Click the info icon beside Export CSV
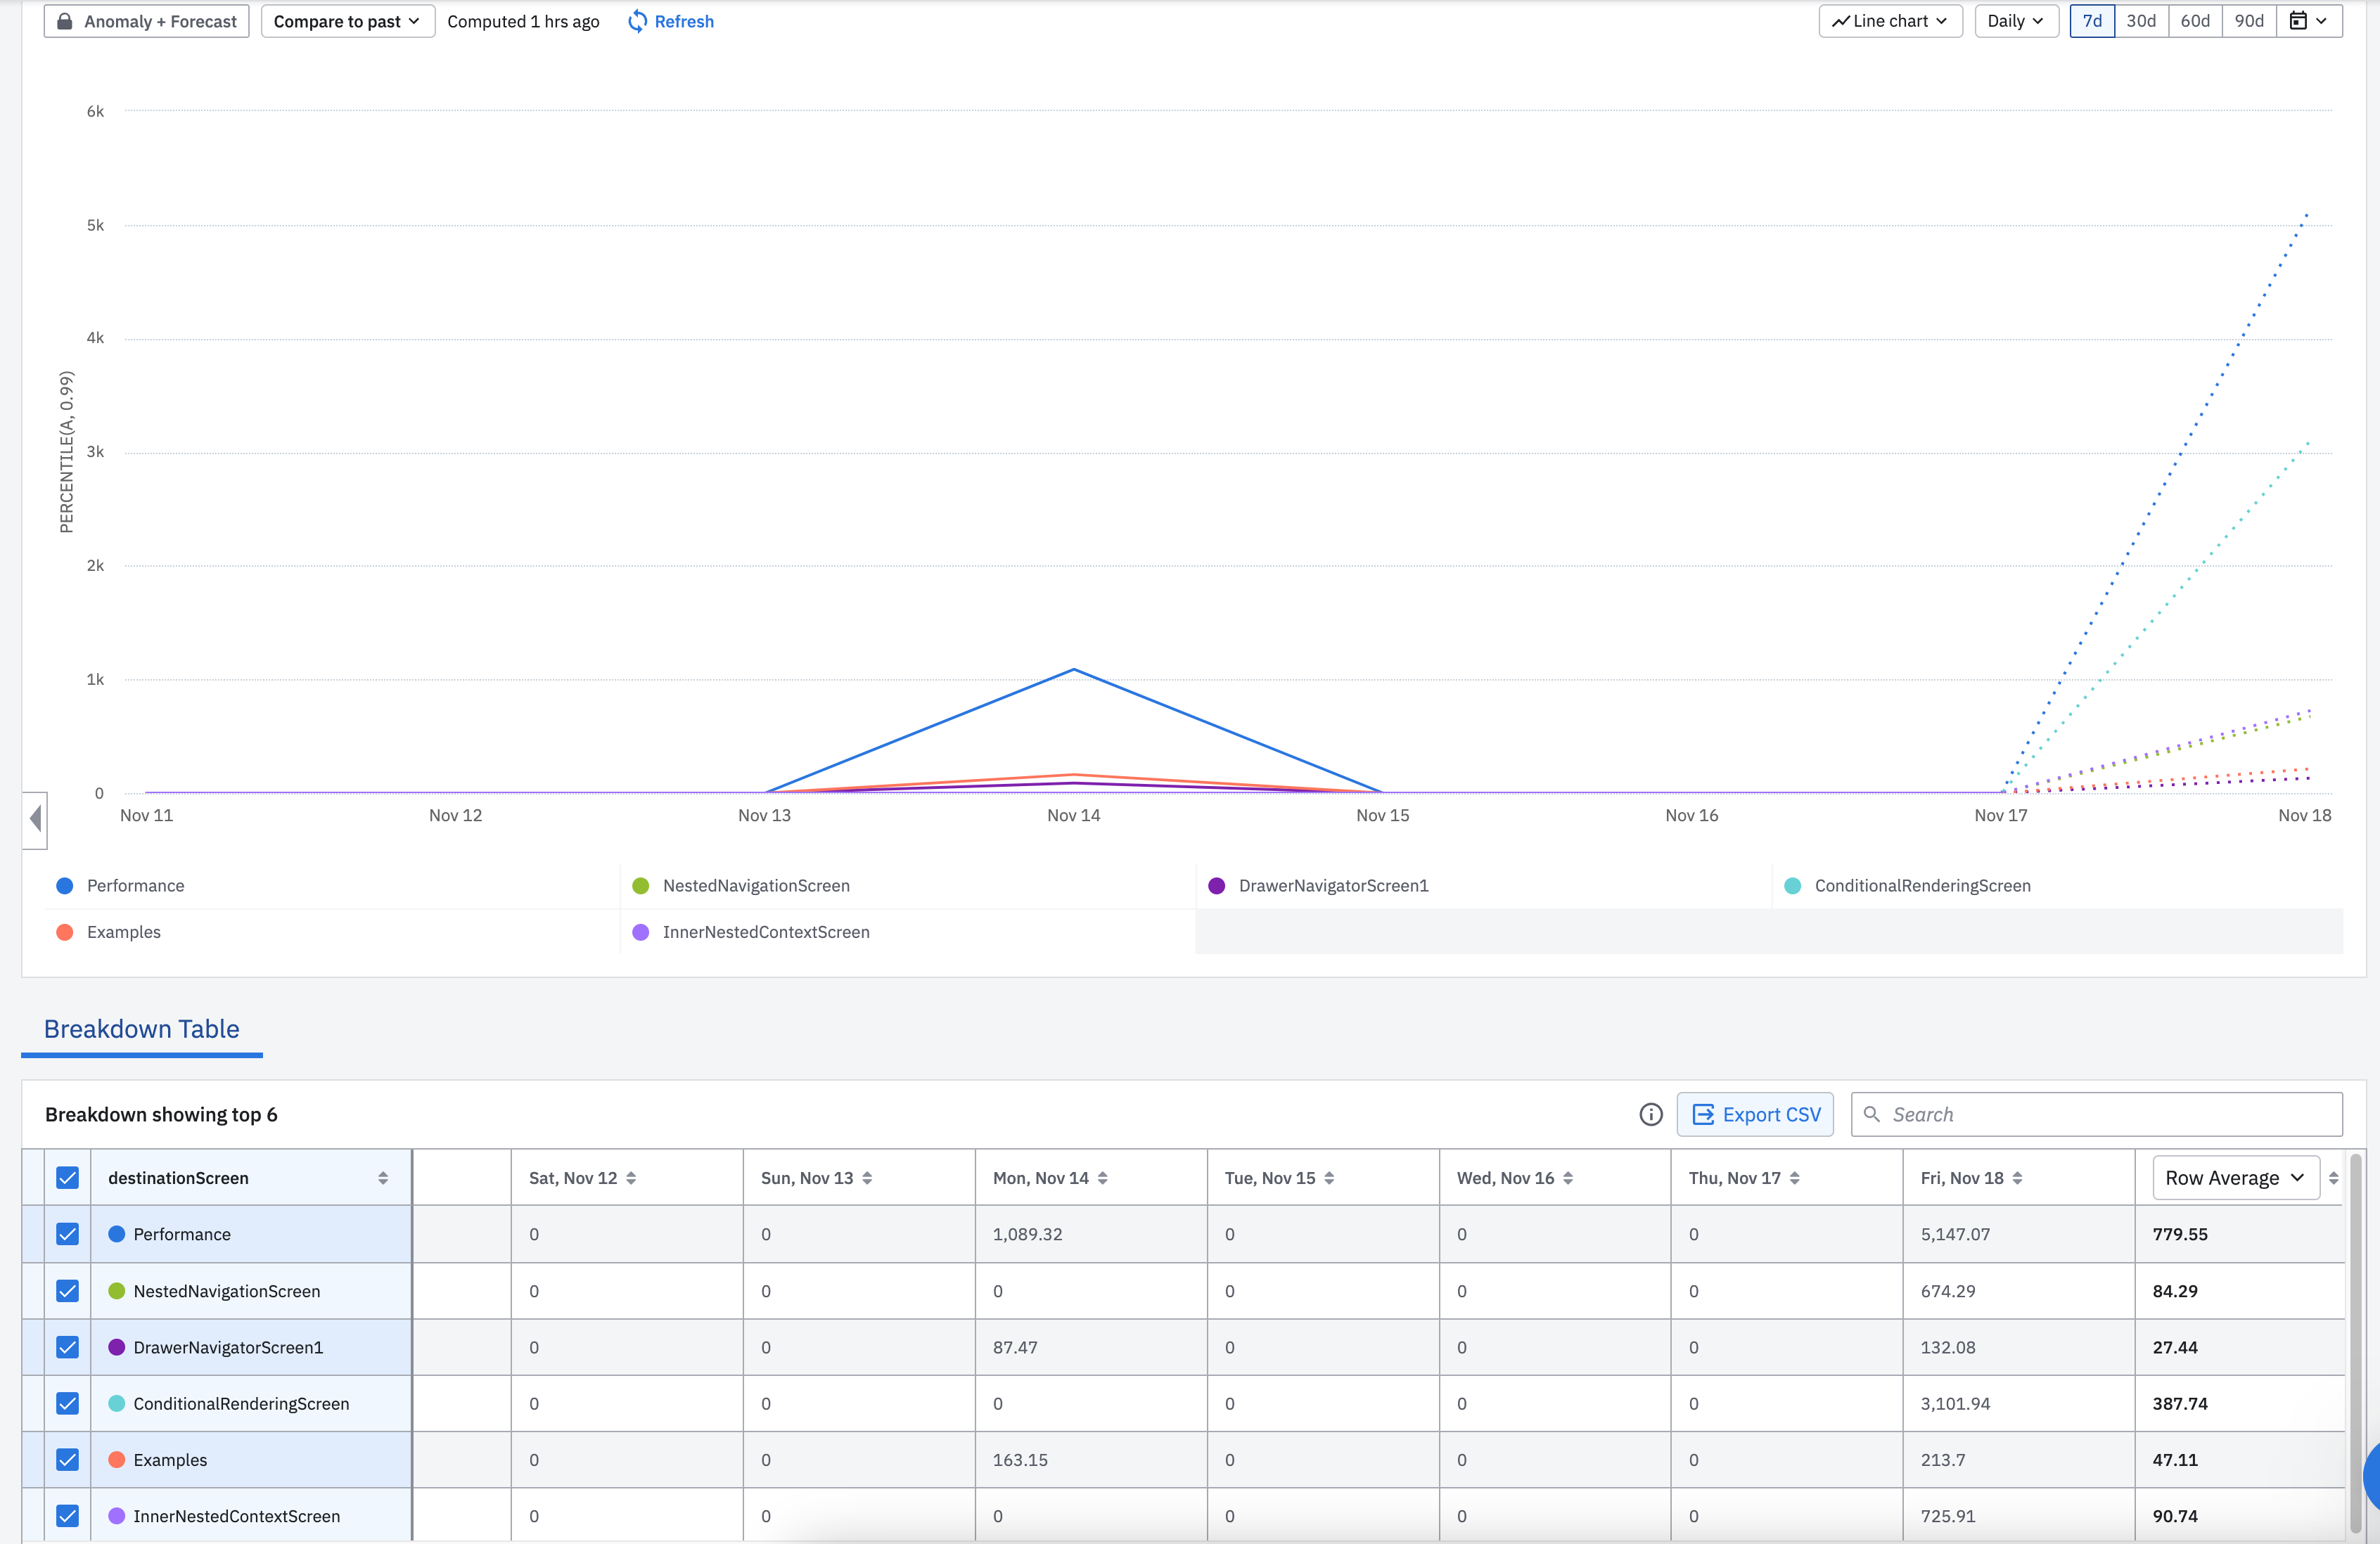Viewport: 2380px width, 1544px height. (x=1651, y=1114)
